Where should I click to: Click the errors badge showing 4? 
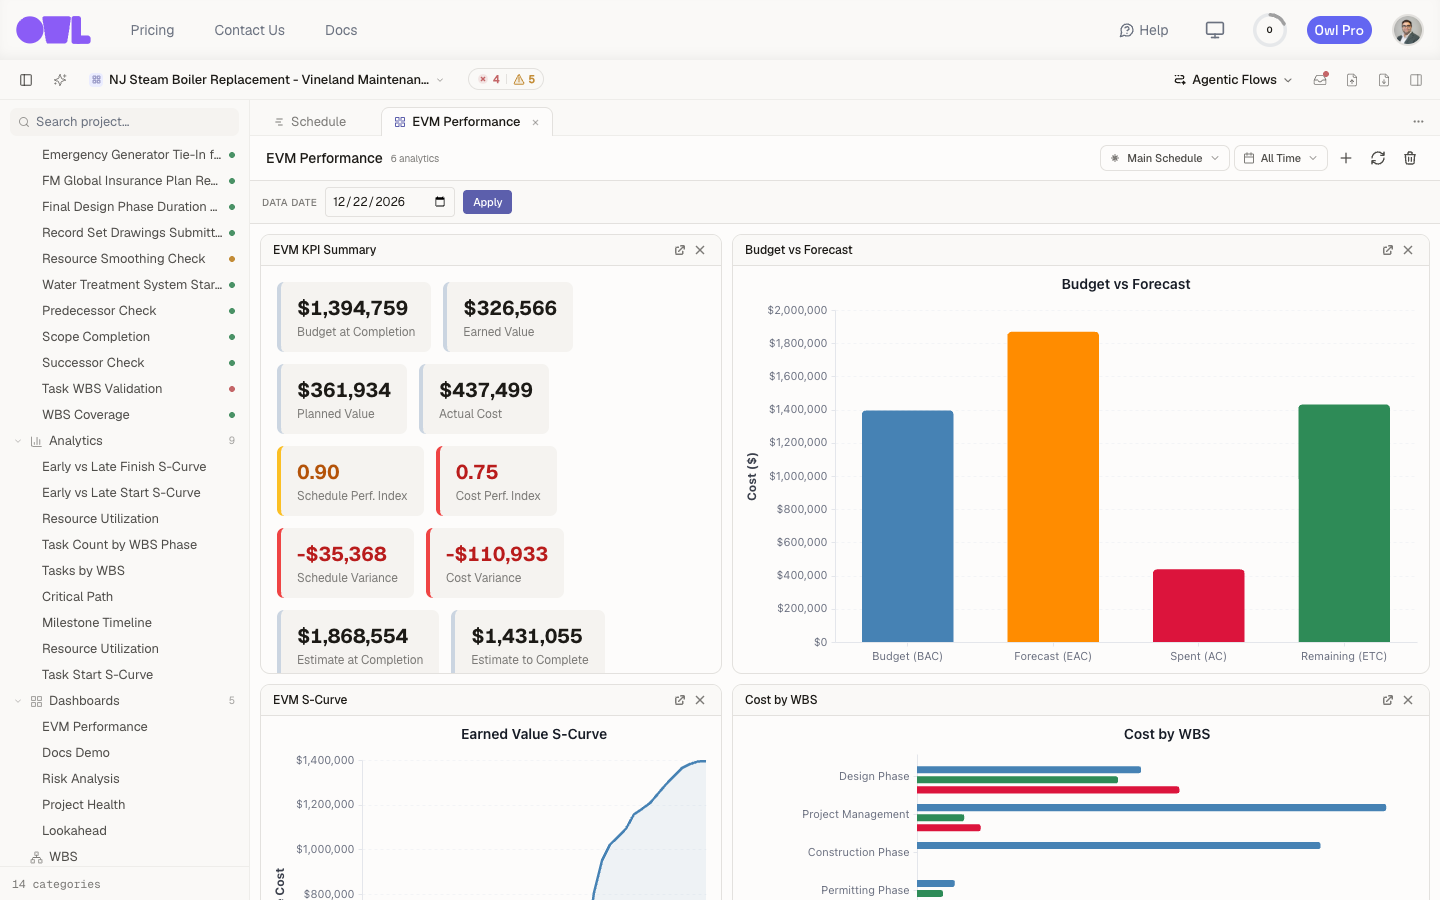[489, 80]
